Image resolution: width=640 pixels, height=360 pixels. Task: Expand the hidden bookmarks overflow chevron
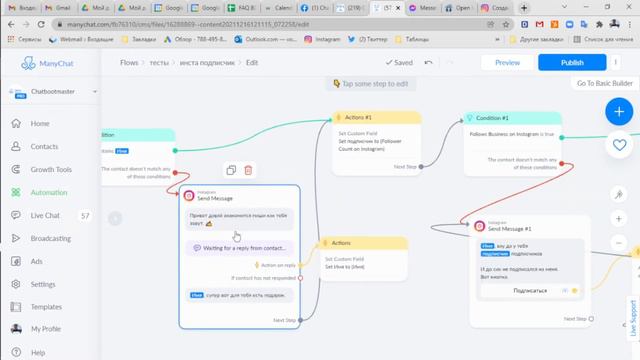click(497, 39)
